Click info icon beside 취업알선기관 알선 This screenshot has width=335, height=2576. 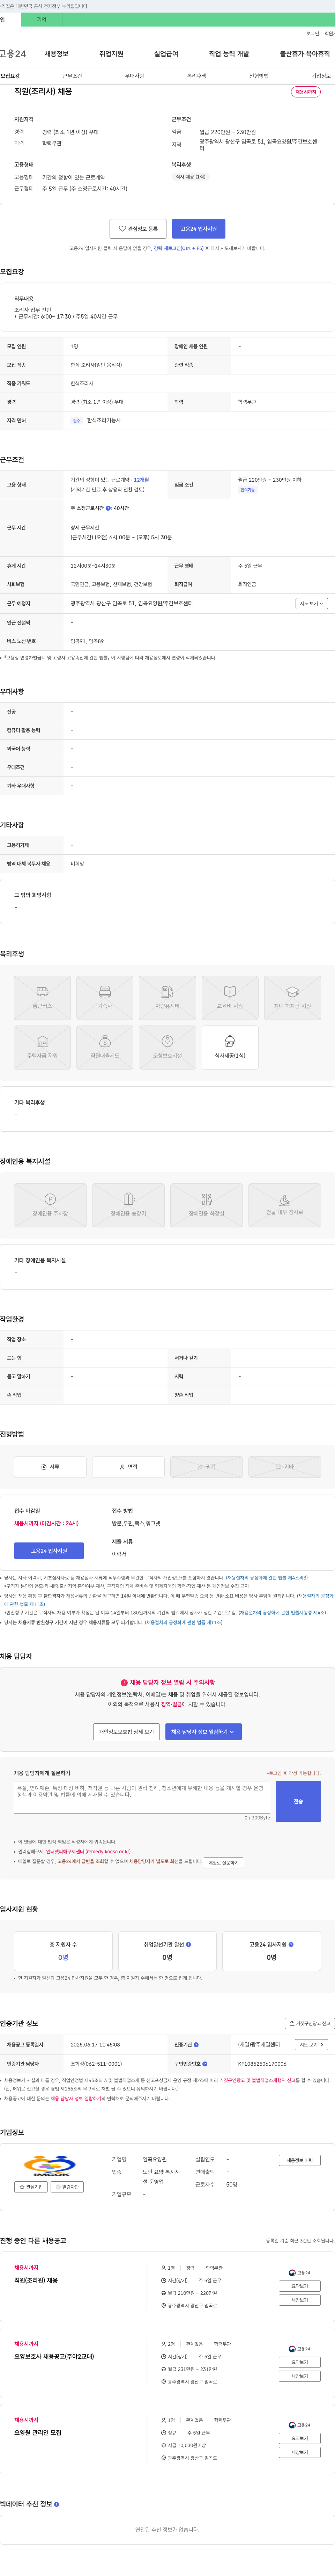(x=188, y=1944)
